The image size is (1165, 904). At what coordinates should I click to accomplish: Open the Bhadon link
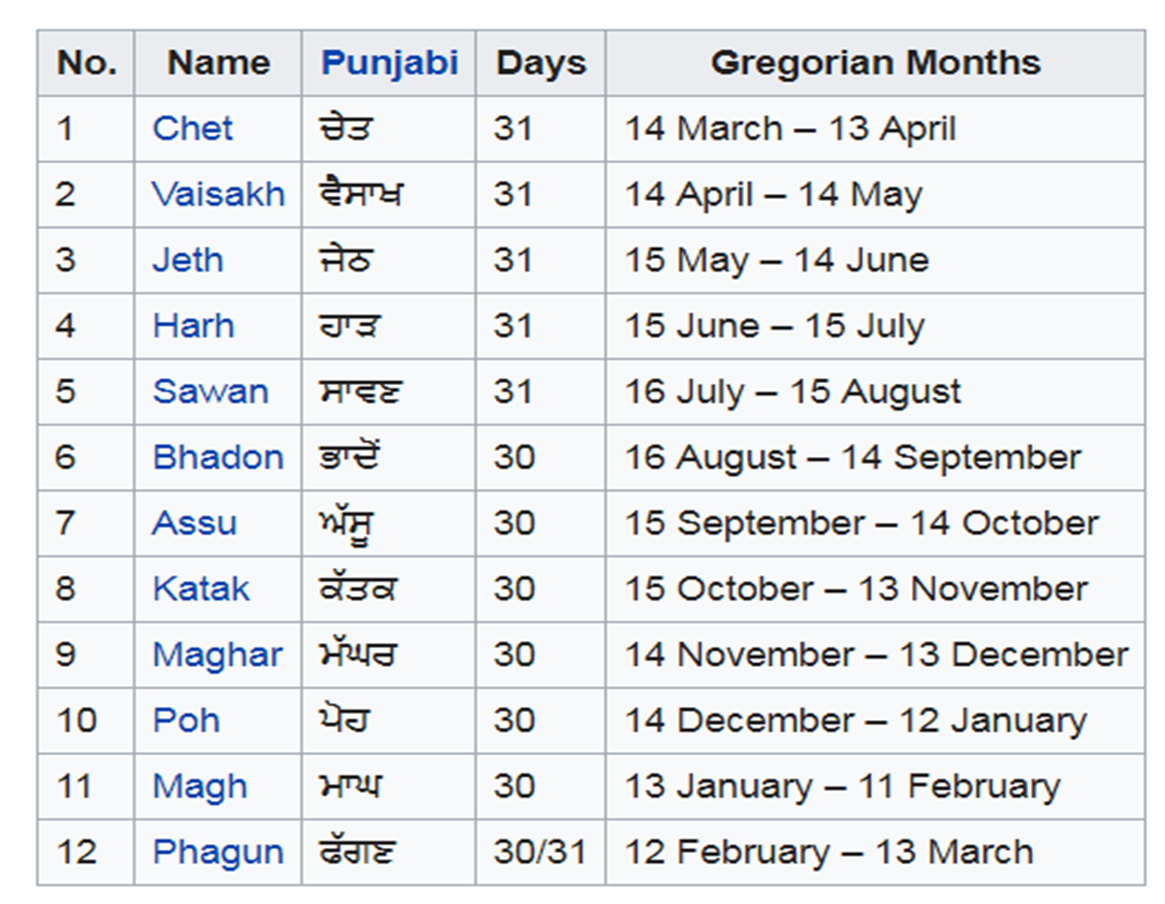[x=218, y=457]
